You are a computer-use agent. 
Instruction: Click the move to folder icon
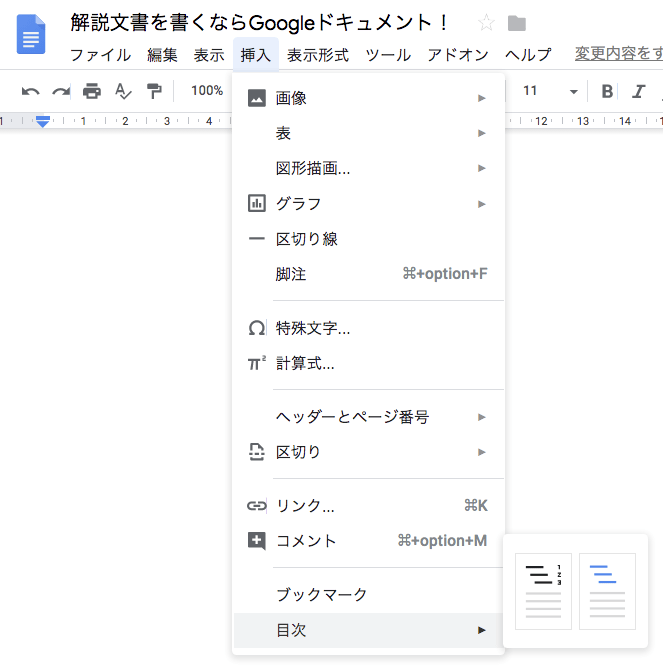[x=516, y=23]
